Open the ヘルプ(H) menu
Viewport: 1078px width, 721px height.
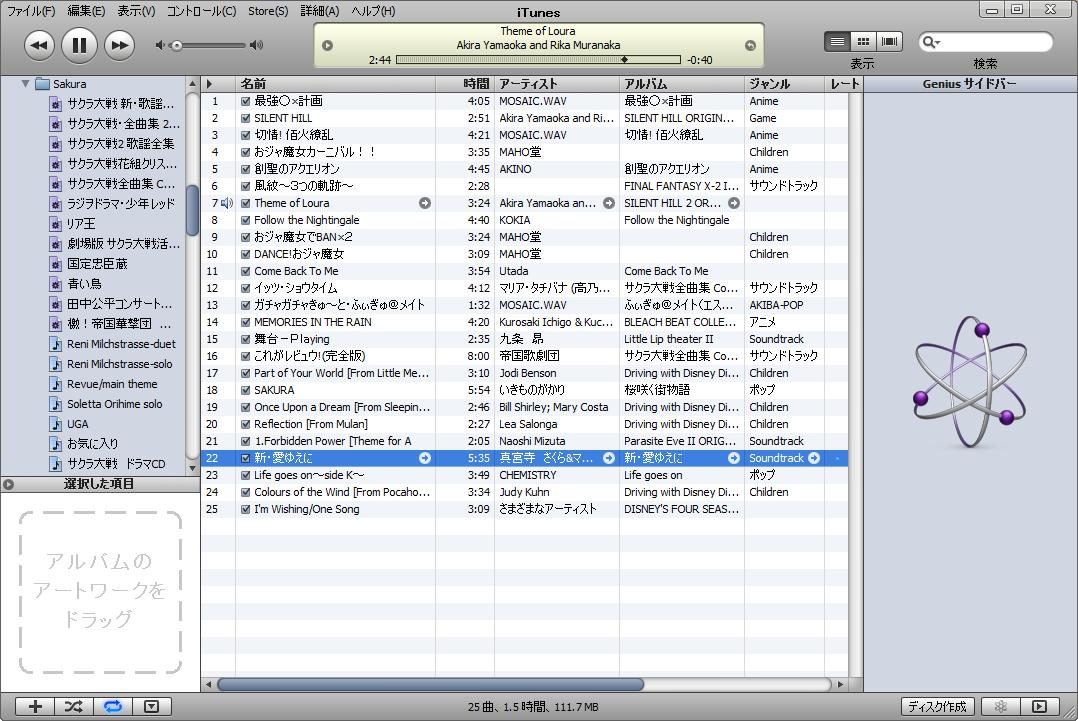click(x=373, y=11)
